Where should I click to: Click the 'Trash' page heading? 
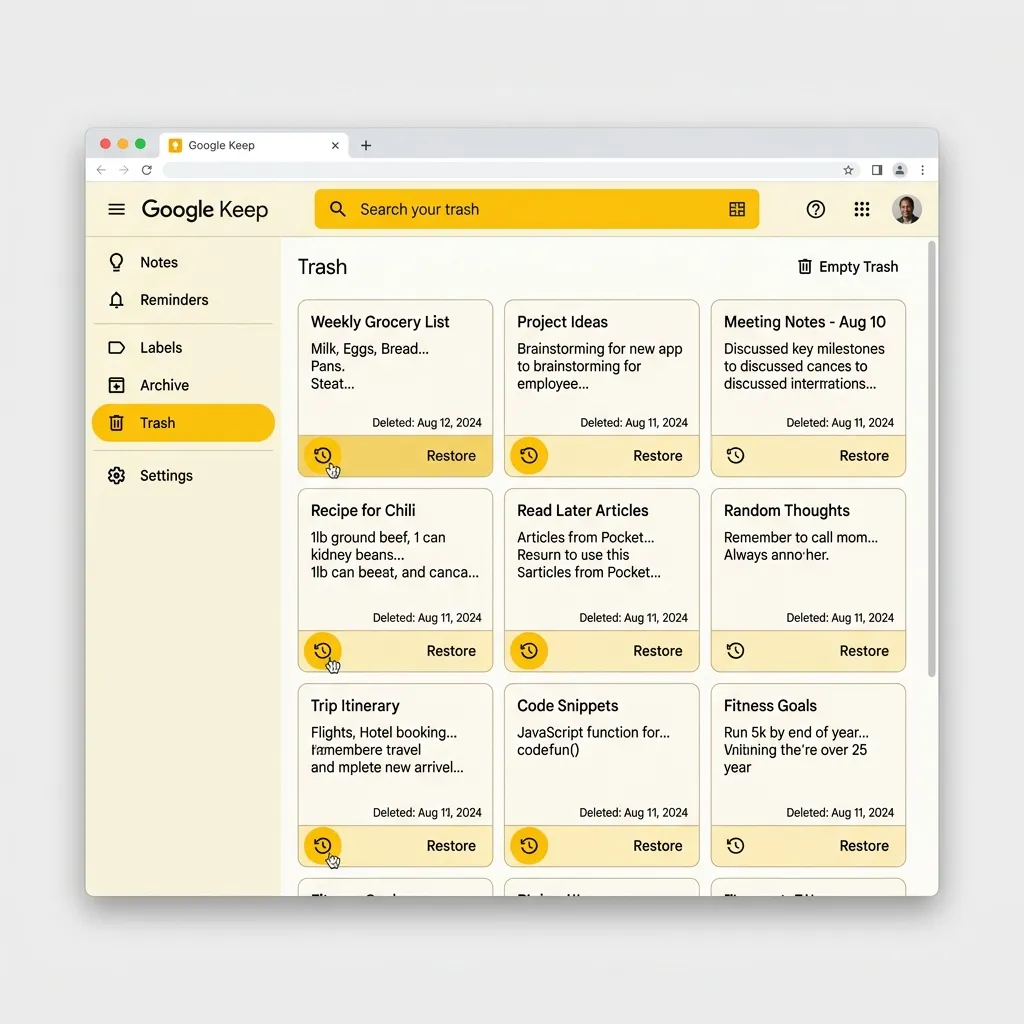pyautogui.click(x=323, y=267)
